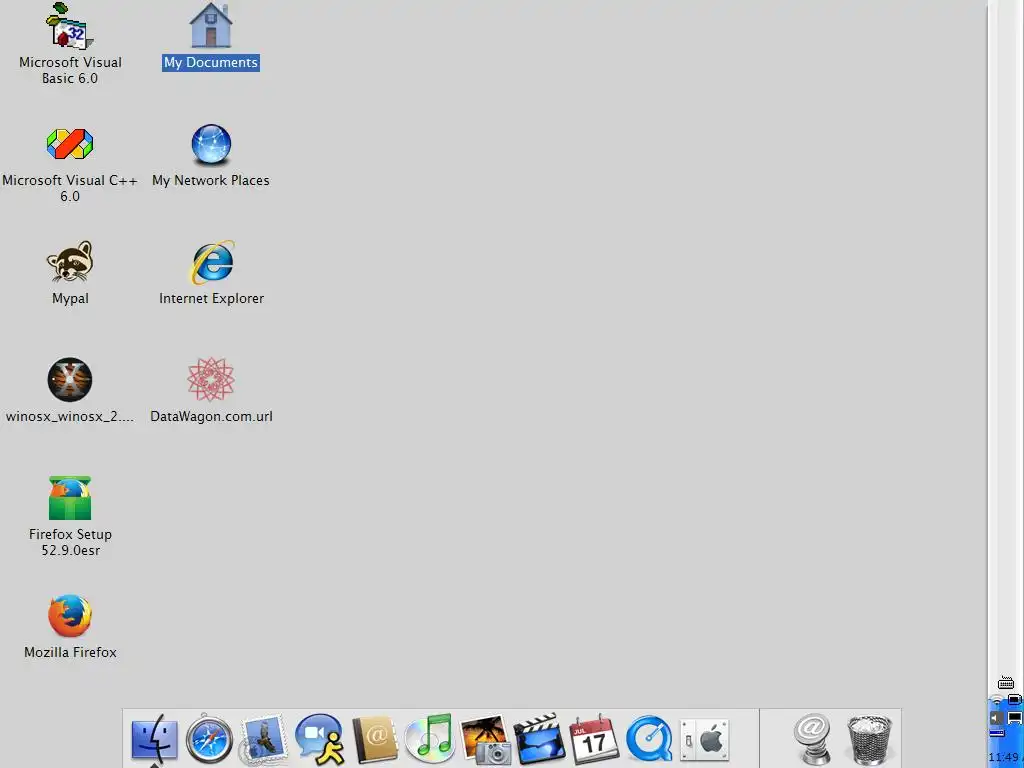Click the "Mypal" label text
Viewport: 1024px width, 768px height.
tap(70, 298)
